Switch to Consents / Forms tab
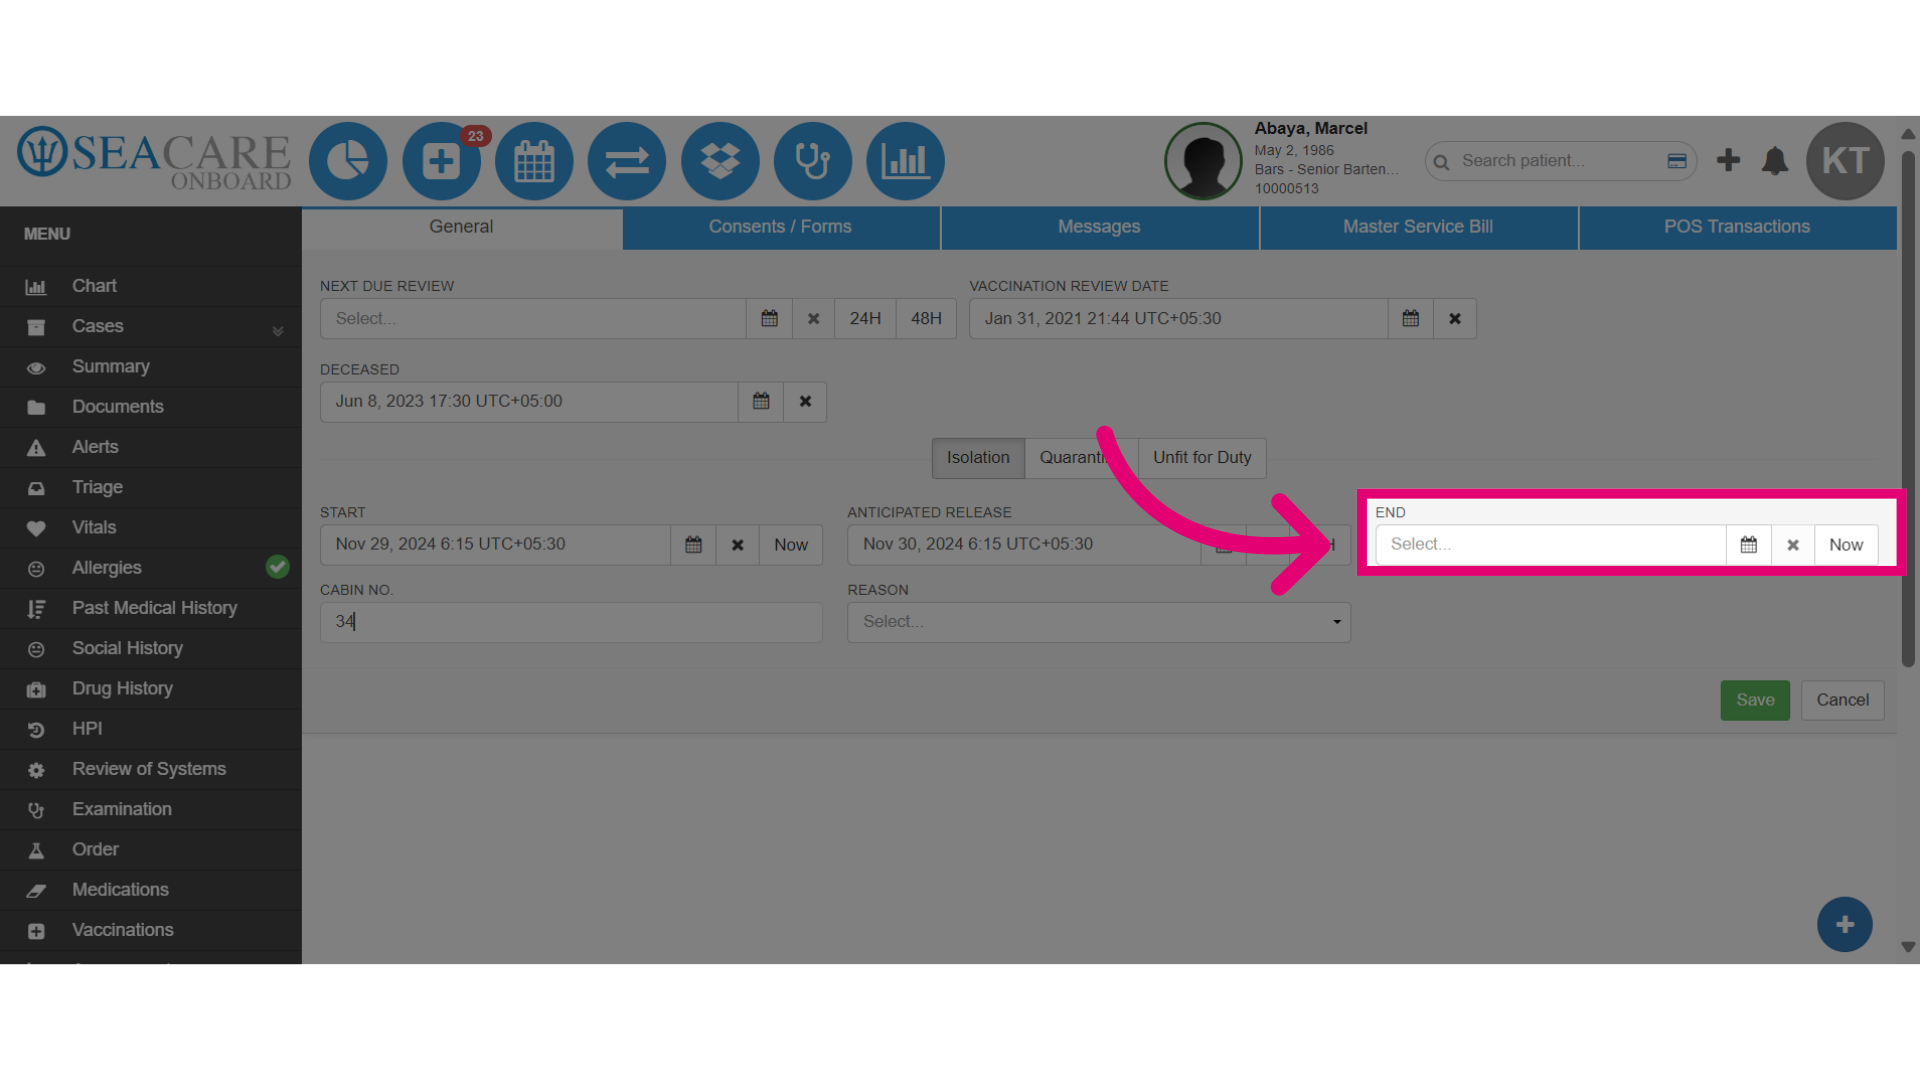Screen dimensions: 1920x1080 pyautogui.click(x=780, y=227)
